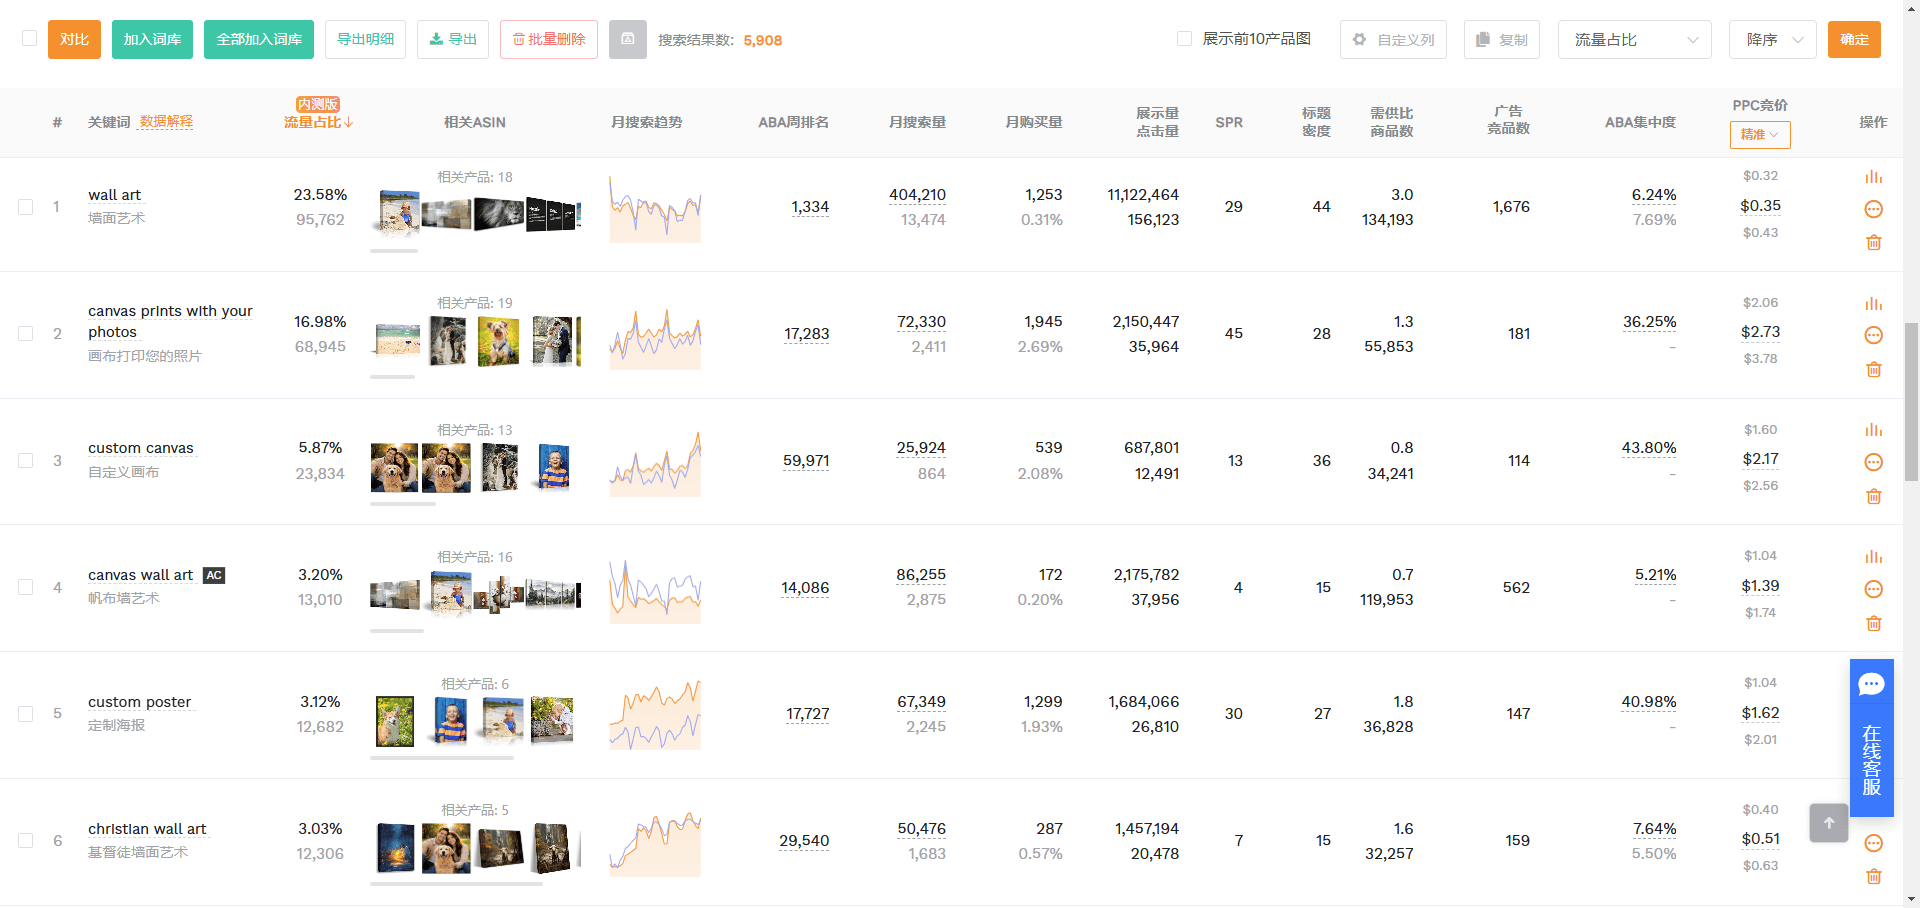1920x908 pixels.
Task: Click the 月搜索量 column header
Action: (917, 122)
